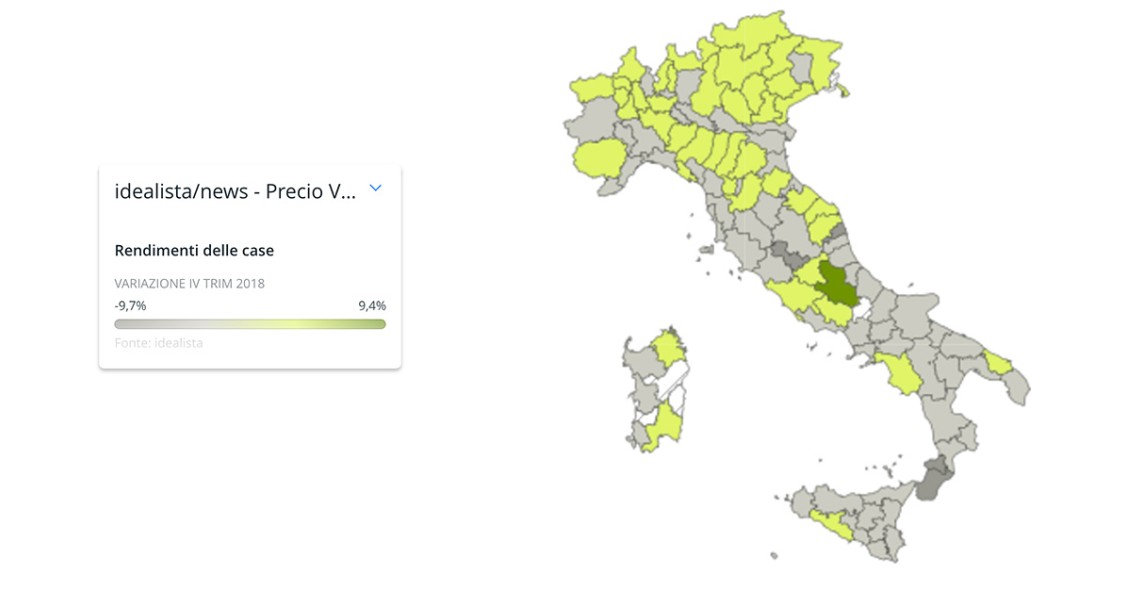This screenshot has height=591, width=1128.
Task: Click the "VARIAZIONE IV TRIM 2018" label
Action: 190,283
